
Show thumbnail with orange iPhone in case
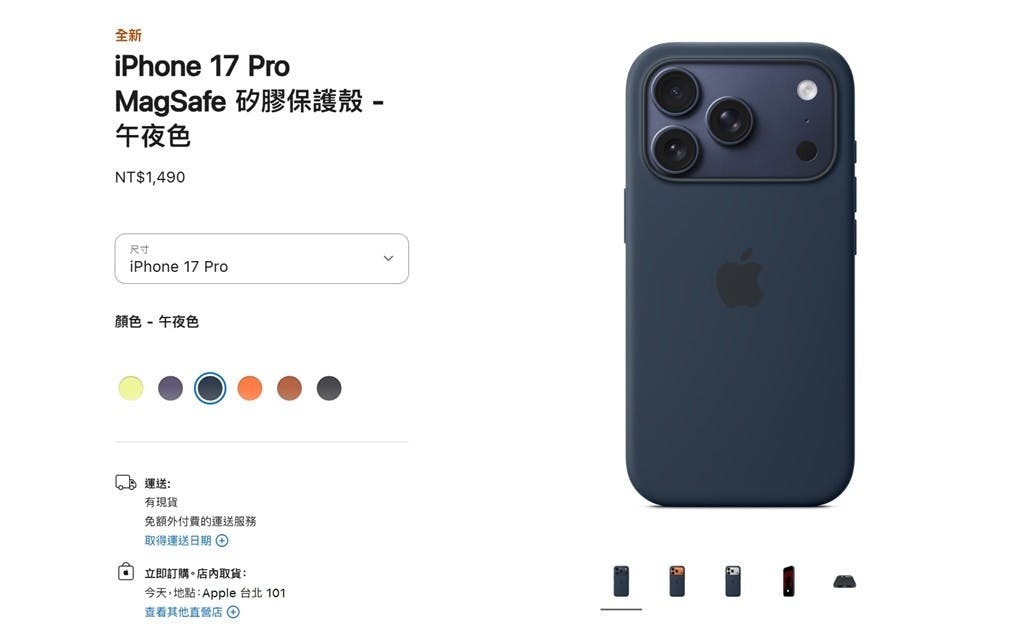click(677, 581)
